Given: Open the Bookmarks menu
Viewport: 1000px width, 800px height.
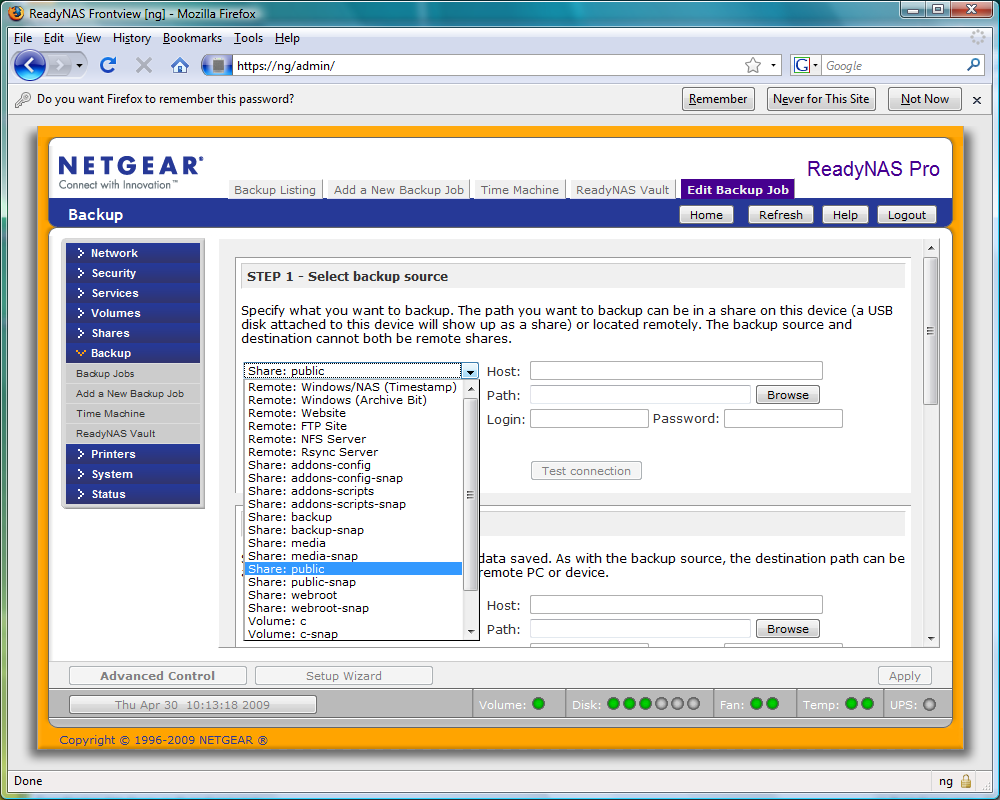Looking at the screenshot, I should (x=192, y=38).
